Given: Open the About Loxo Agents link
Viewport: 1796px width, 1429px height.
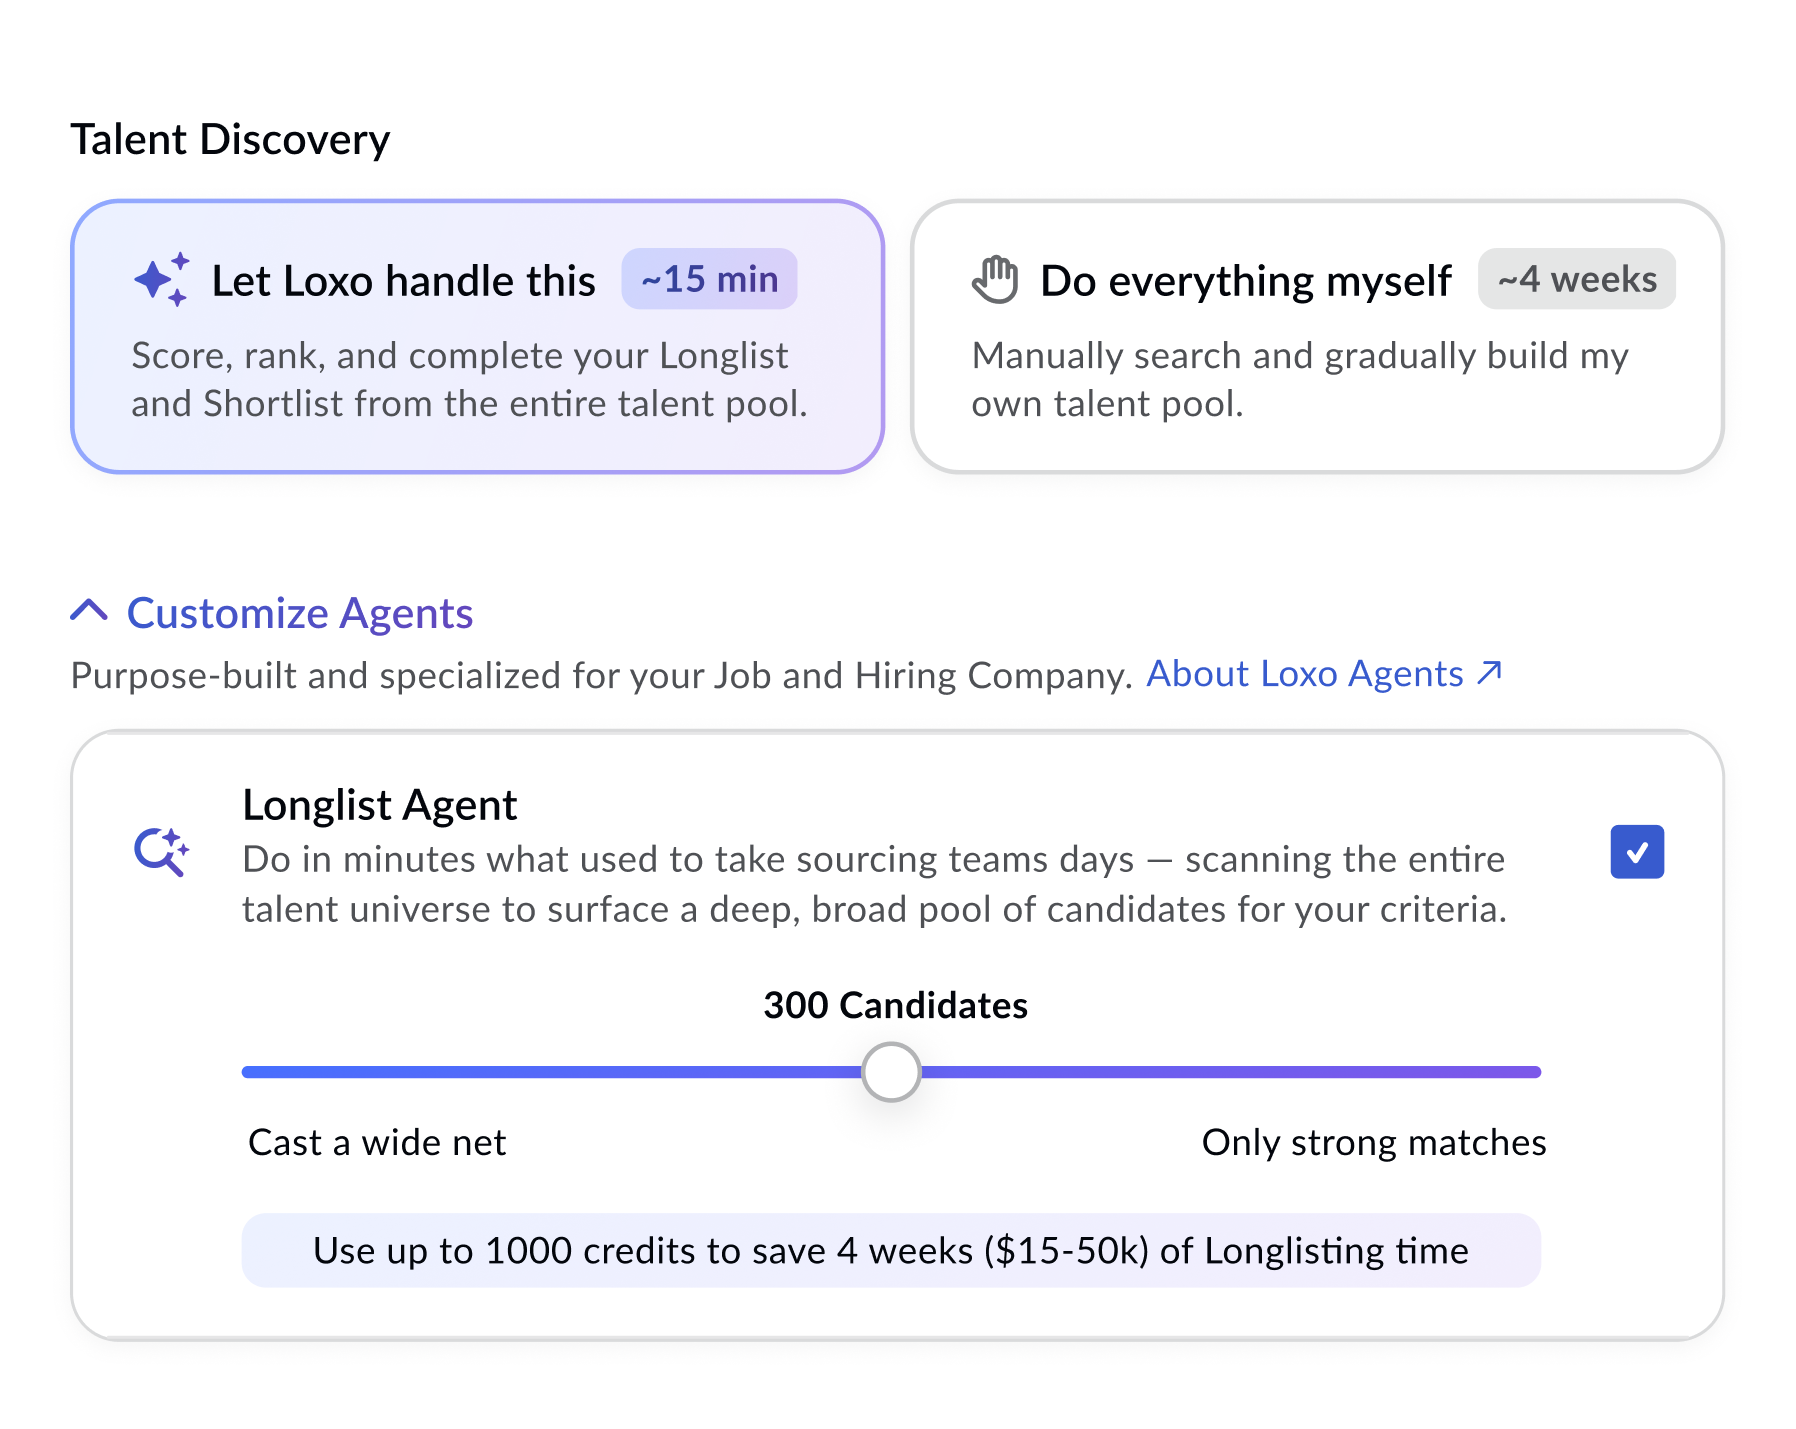Looking at the screenshot, I should click(1324, 674).
